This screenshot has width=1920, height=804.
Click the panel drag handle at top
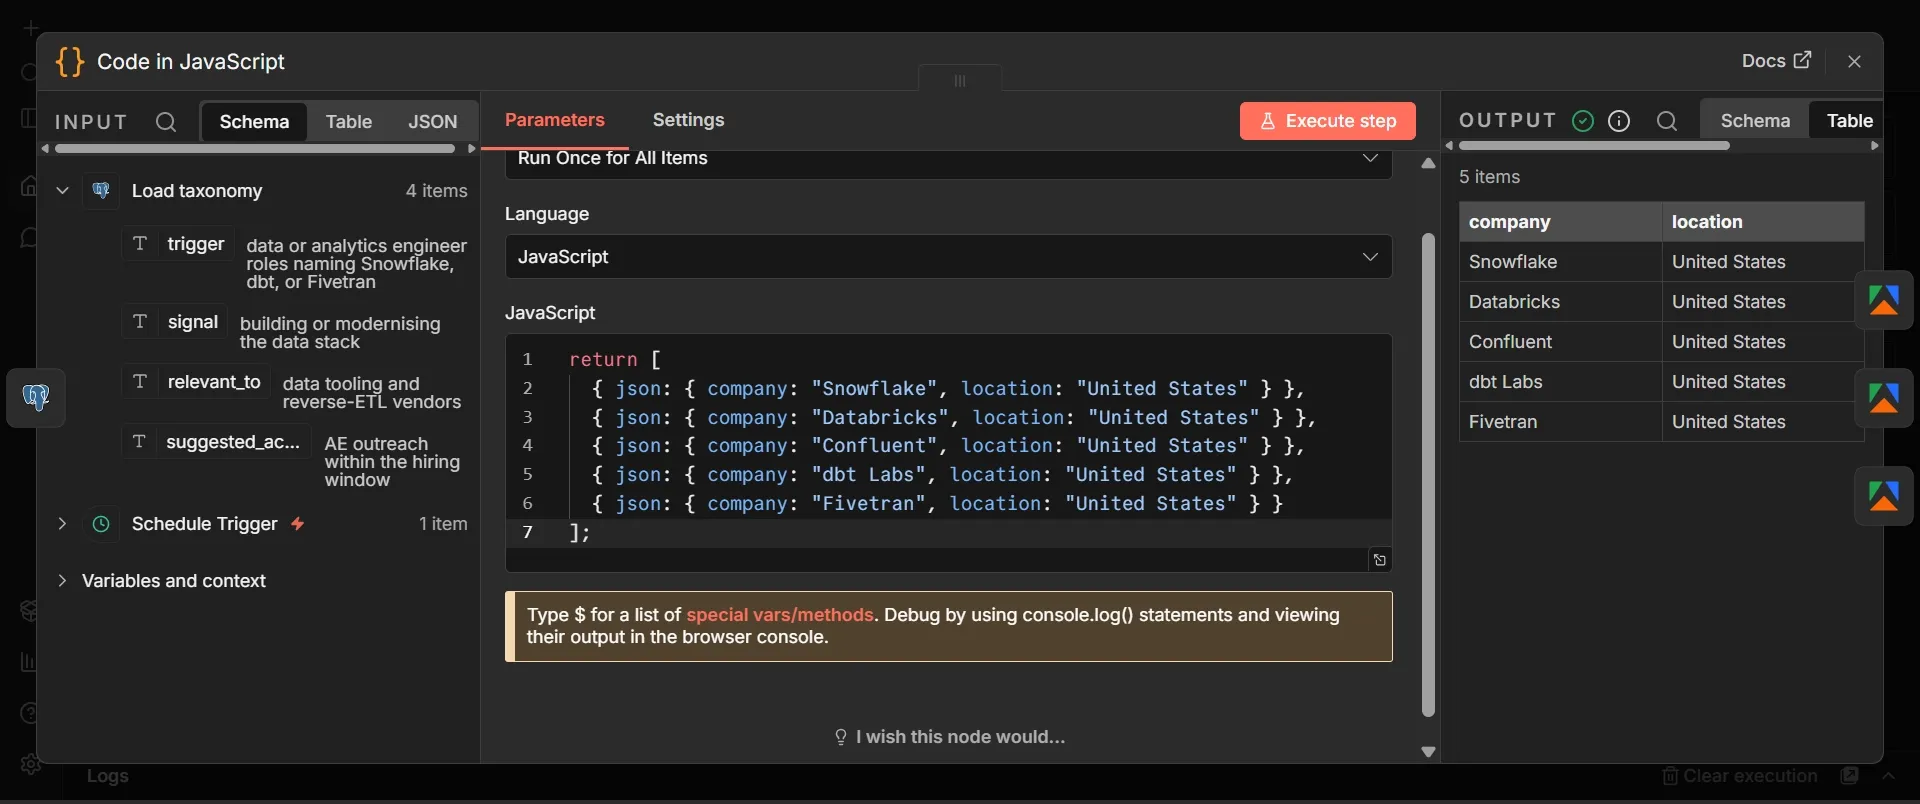point(960,81)
